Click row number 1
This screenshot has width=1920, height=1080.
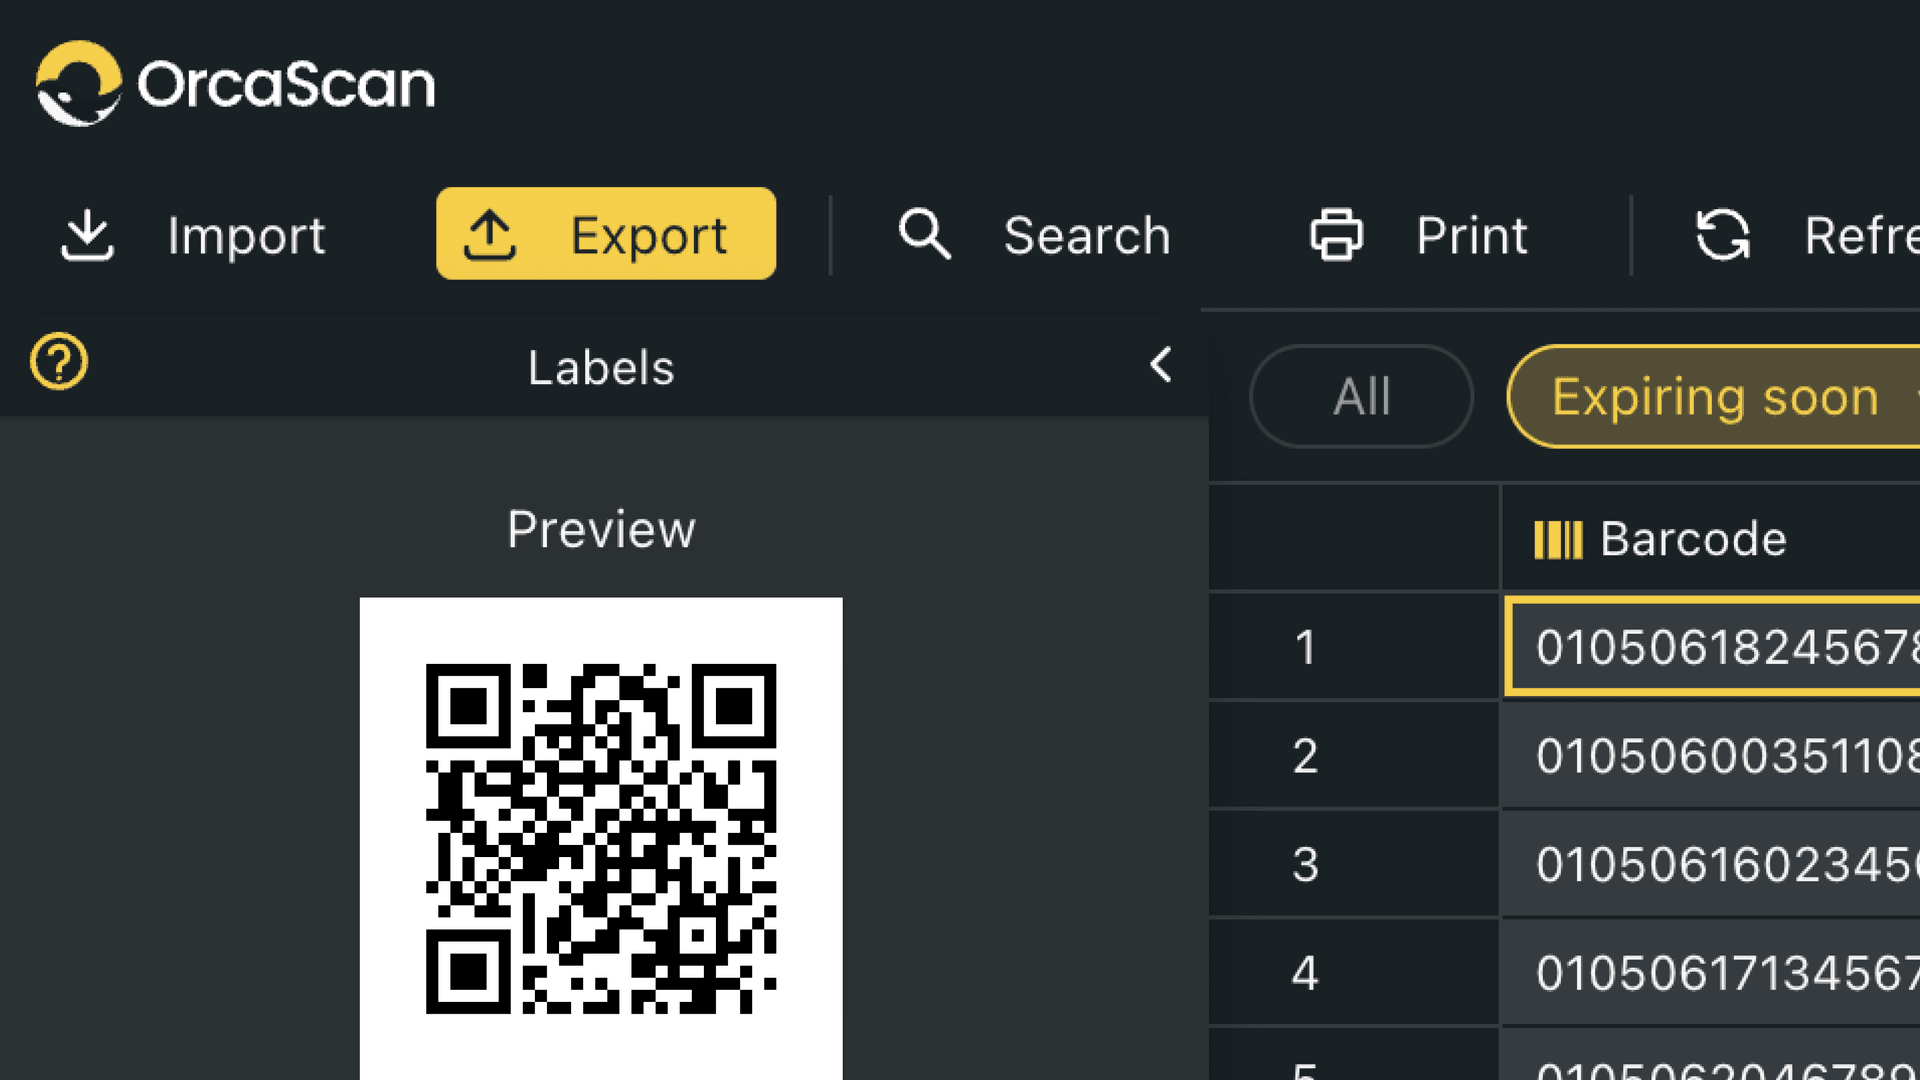(1305, 648)
